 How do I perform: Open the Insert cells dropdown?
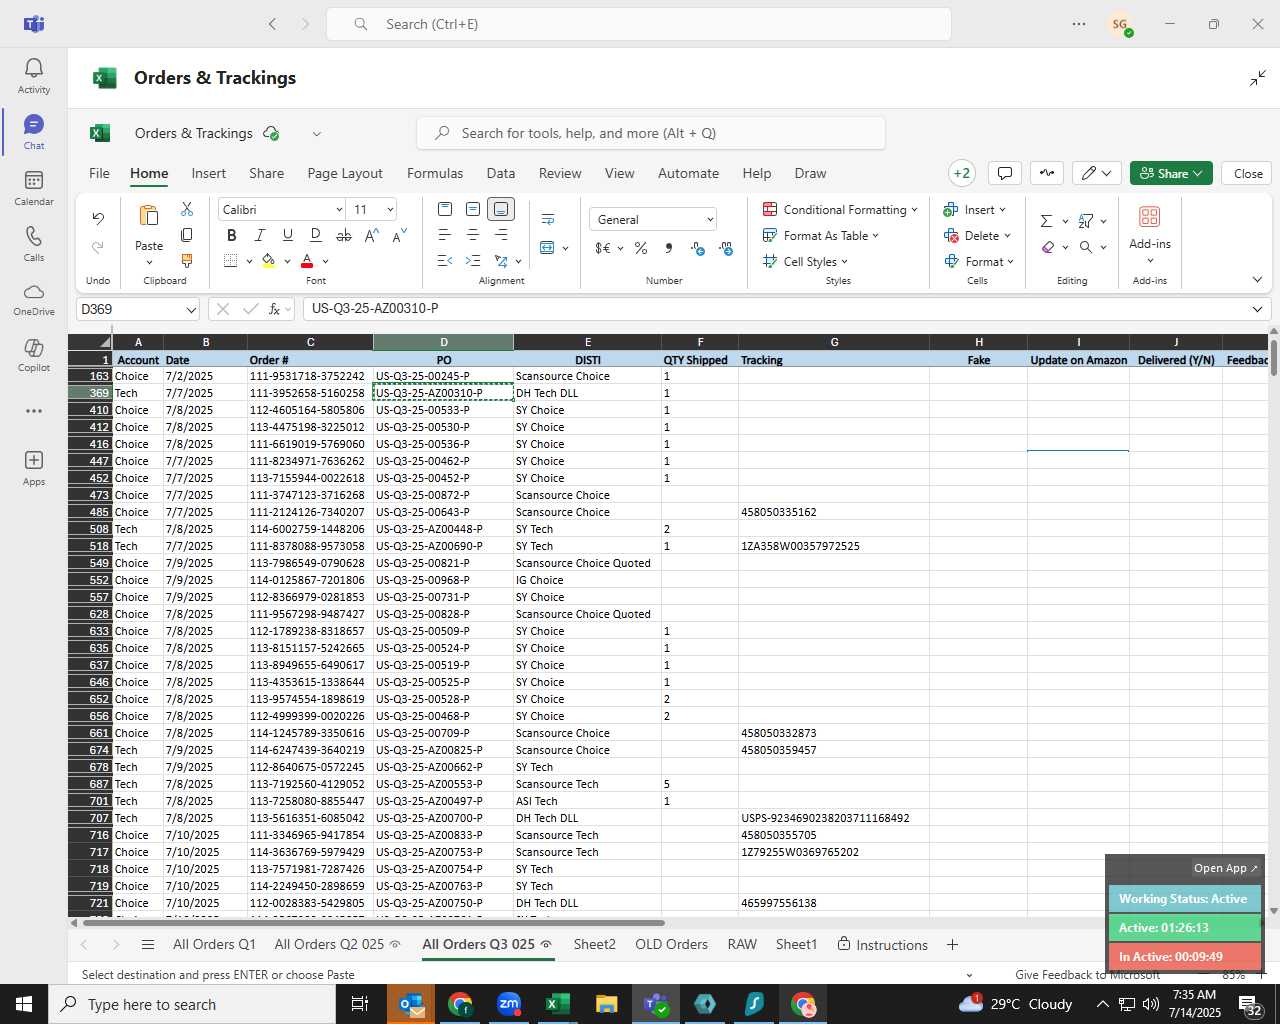point(975,209)
